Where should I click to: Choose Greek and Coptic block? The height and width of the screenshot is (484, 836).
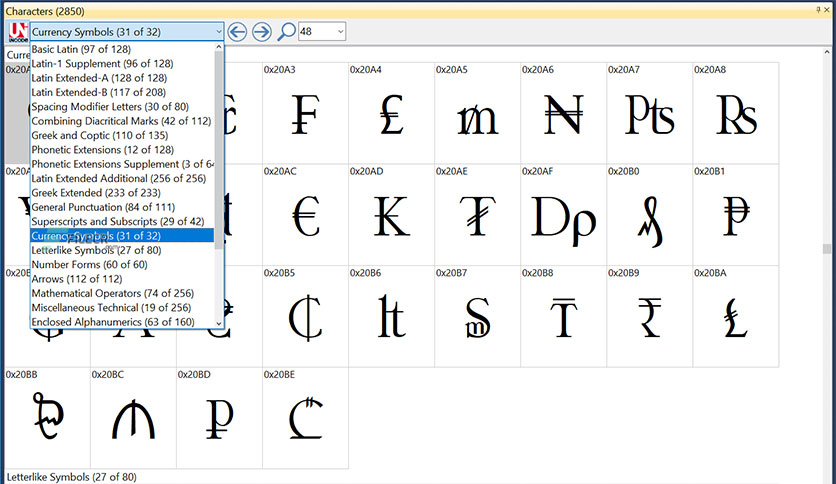[x=100, y=135]
